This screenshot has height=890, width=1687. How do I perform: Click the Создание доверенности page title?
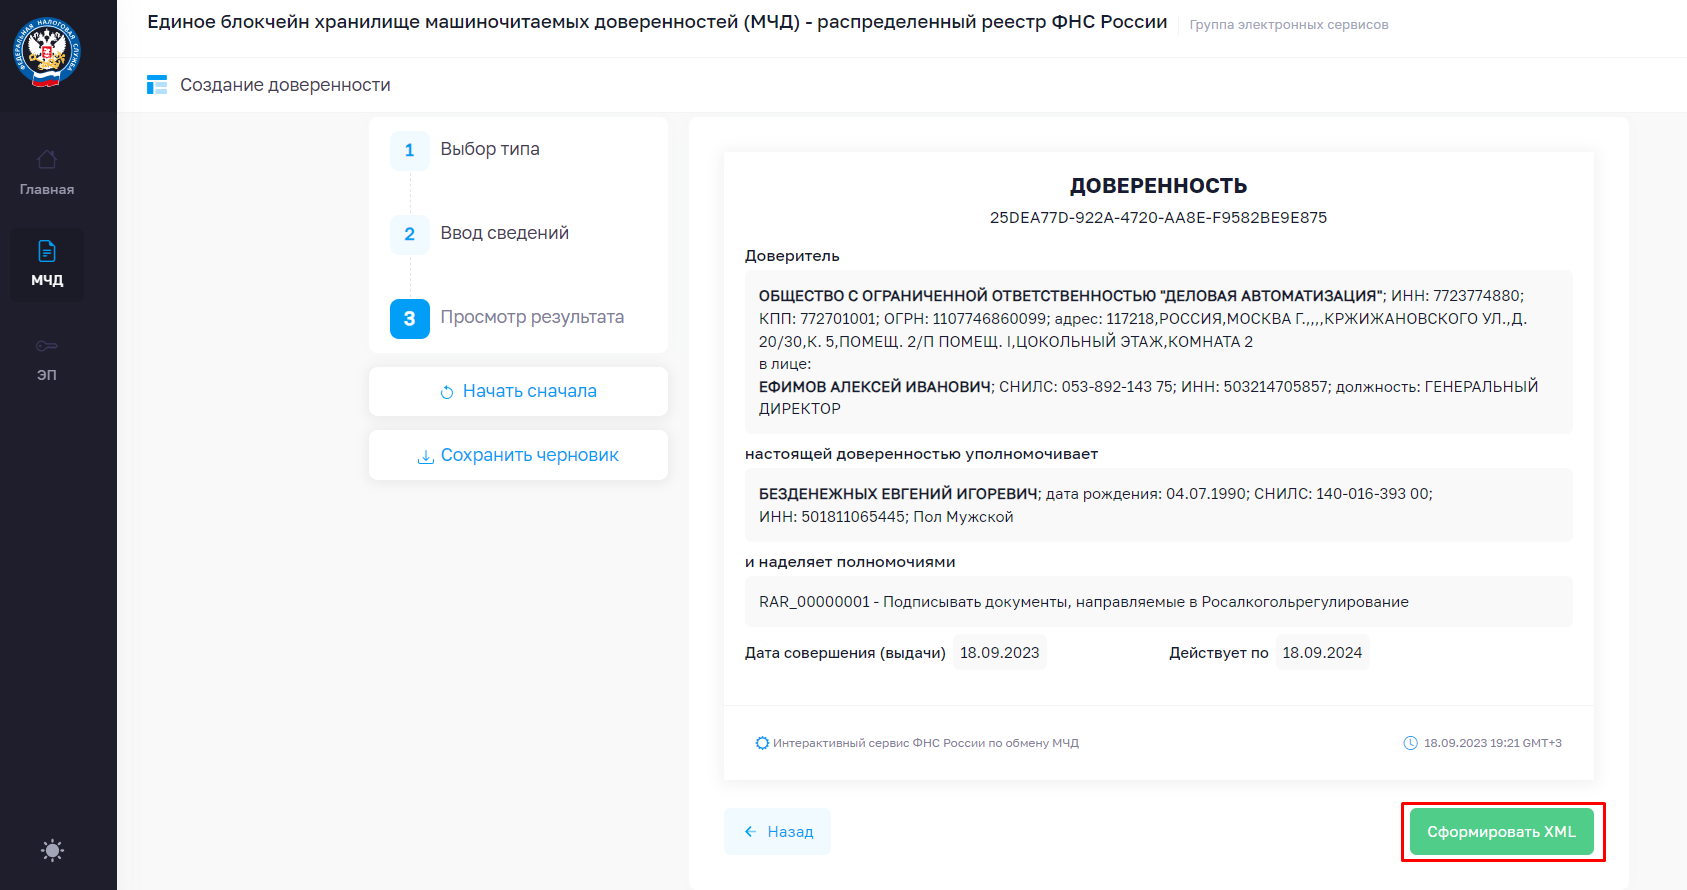pos(285,85)
